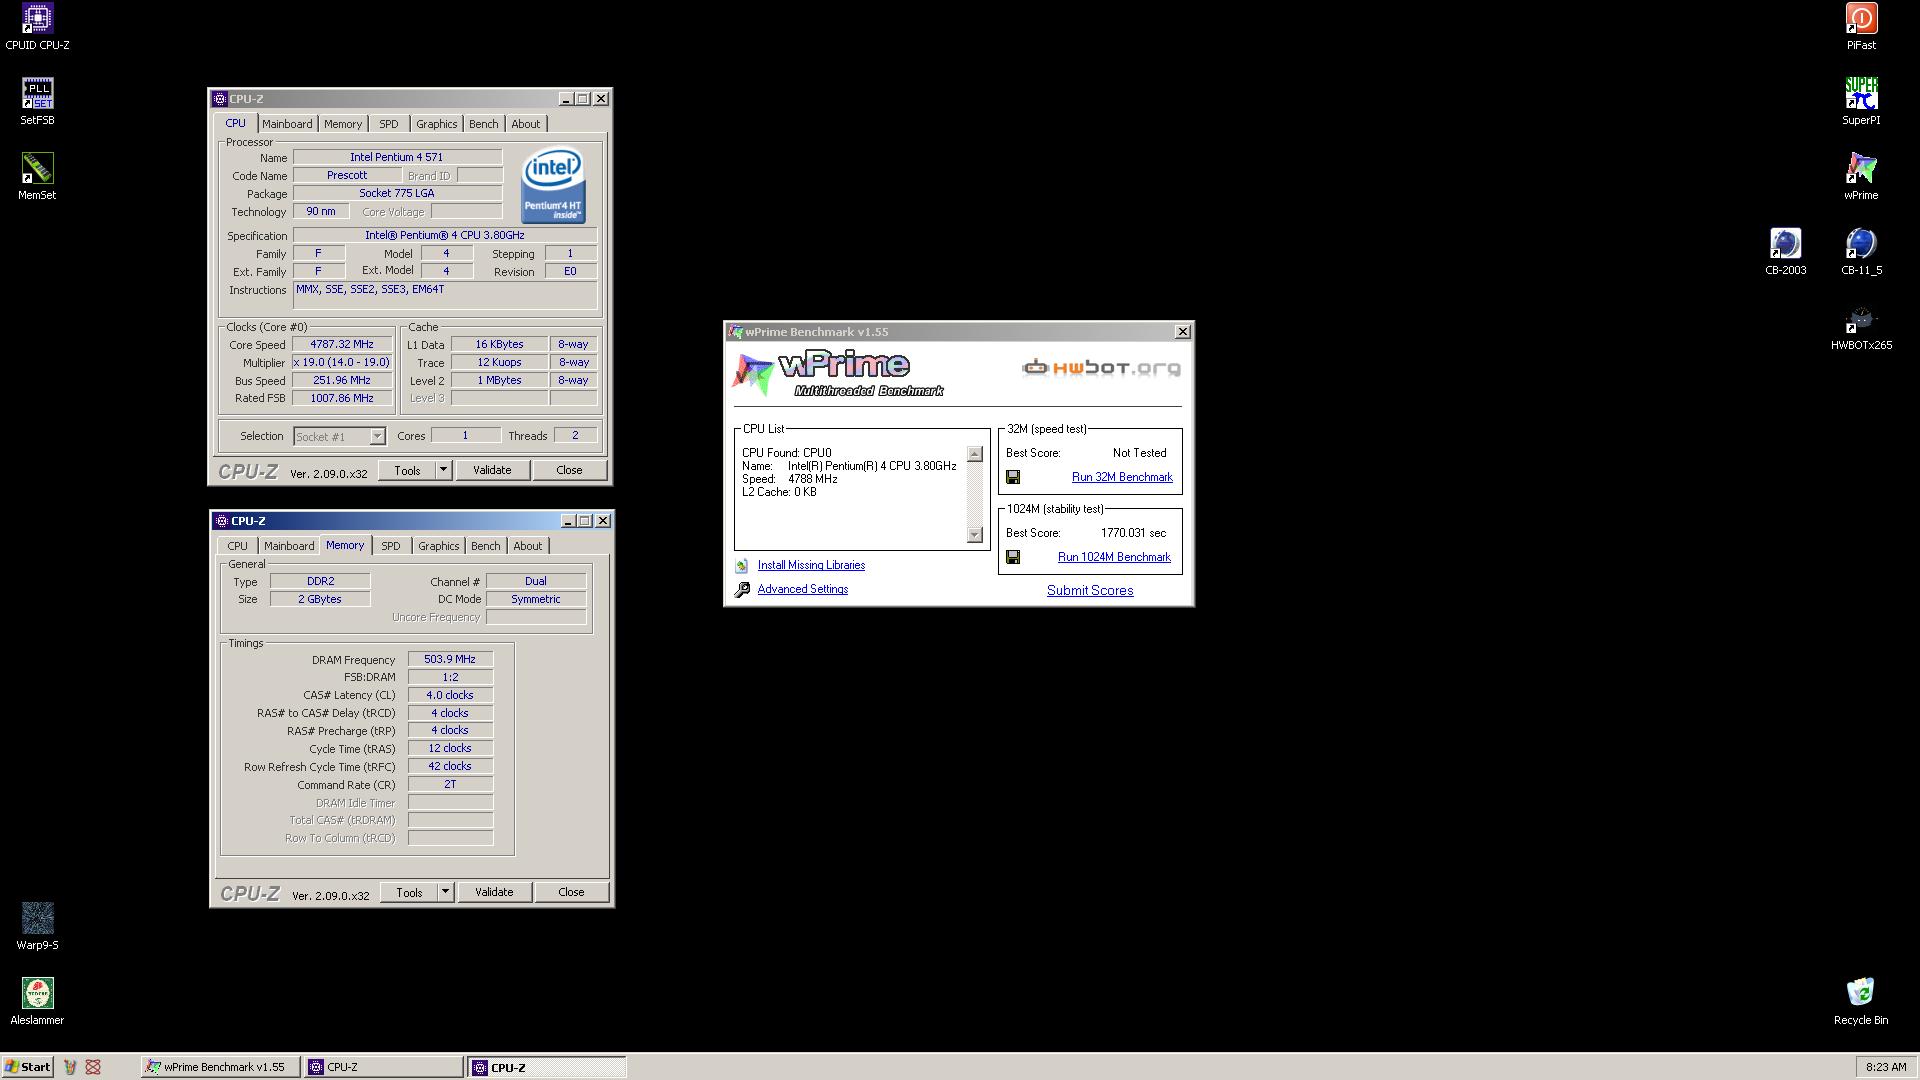Open the Recycle Bin
Screen dimensions: 1920x1080
click(x=1861, y=1002)
